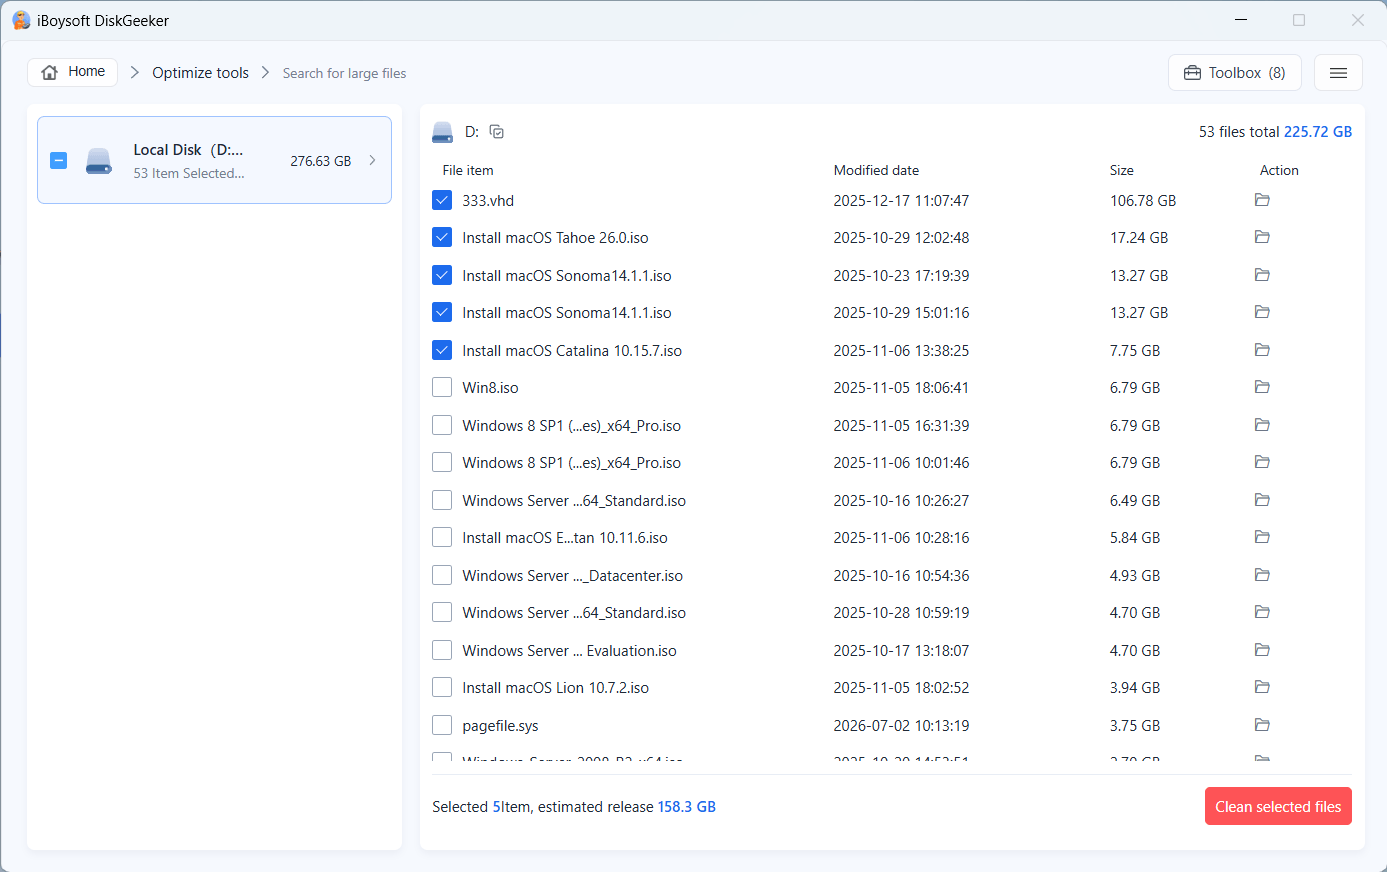Open folder location for 333.vhd
This screenshot has width=1387, height=872.
pyautogui.click(x=1262, y=200)
